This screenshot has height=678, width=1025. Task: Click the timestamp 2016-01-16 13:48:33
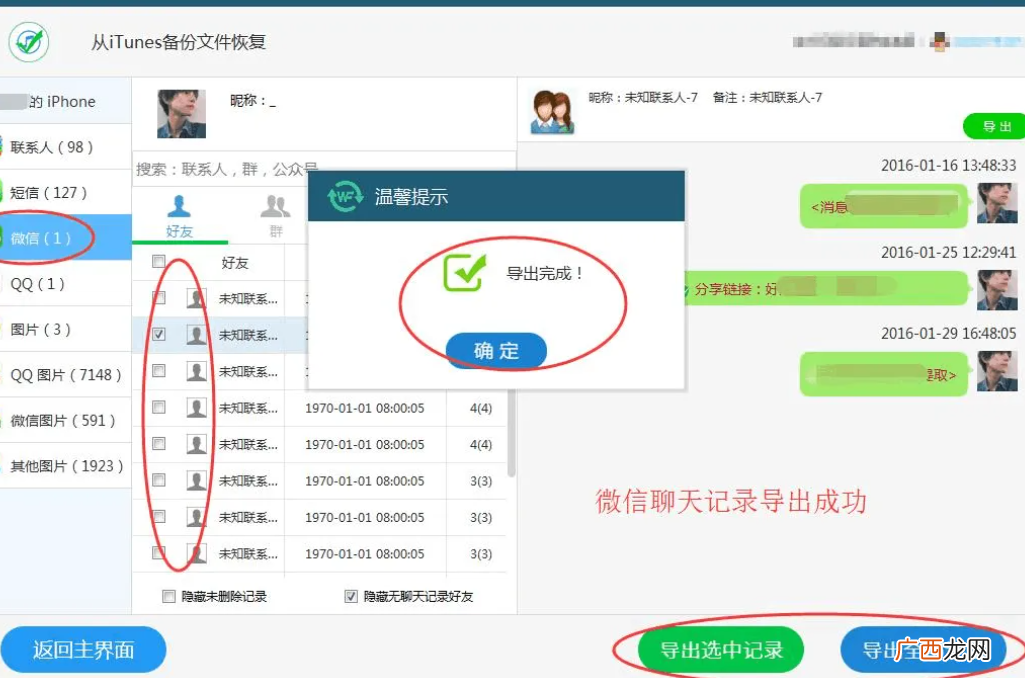[x=949, y=165]
